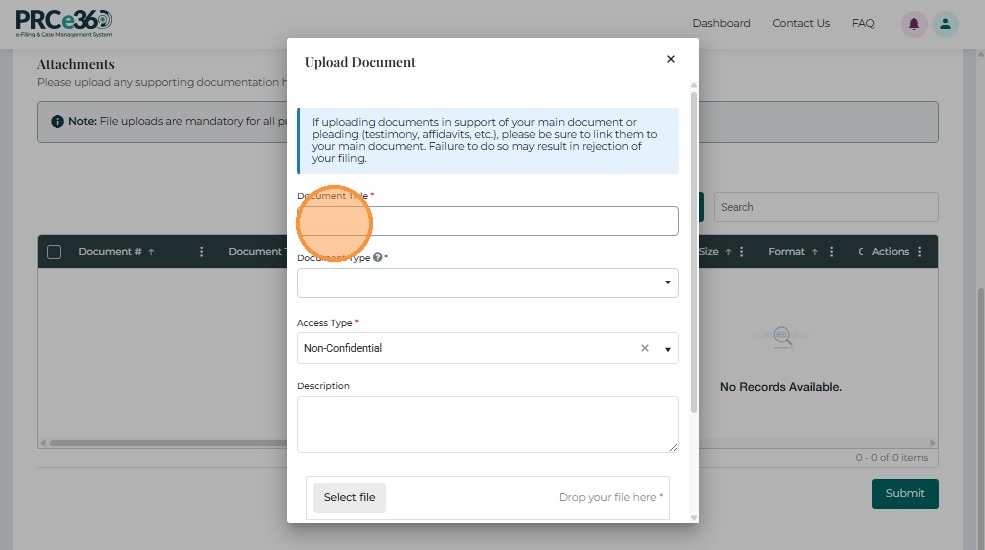
Task: Go to Dashboard
Action: [x=721, y=23]
